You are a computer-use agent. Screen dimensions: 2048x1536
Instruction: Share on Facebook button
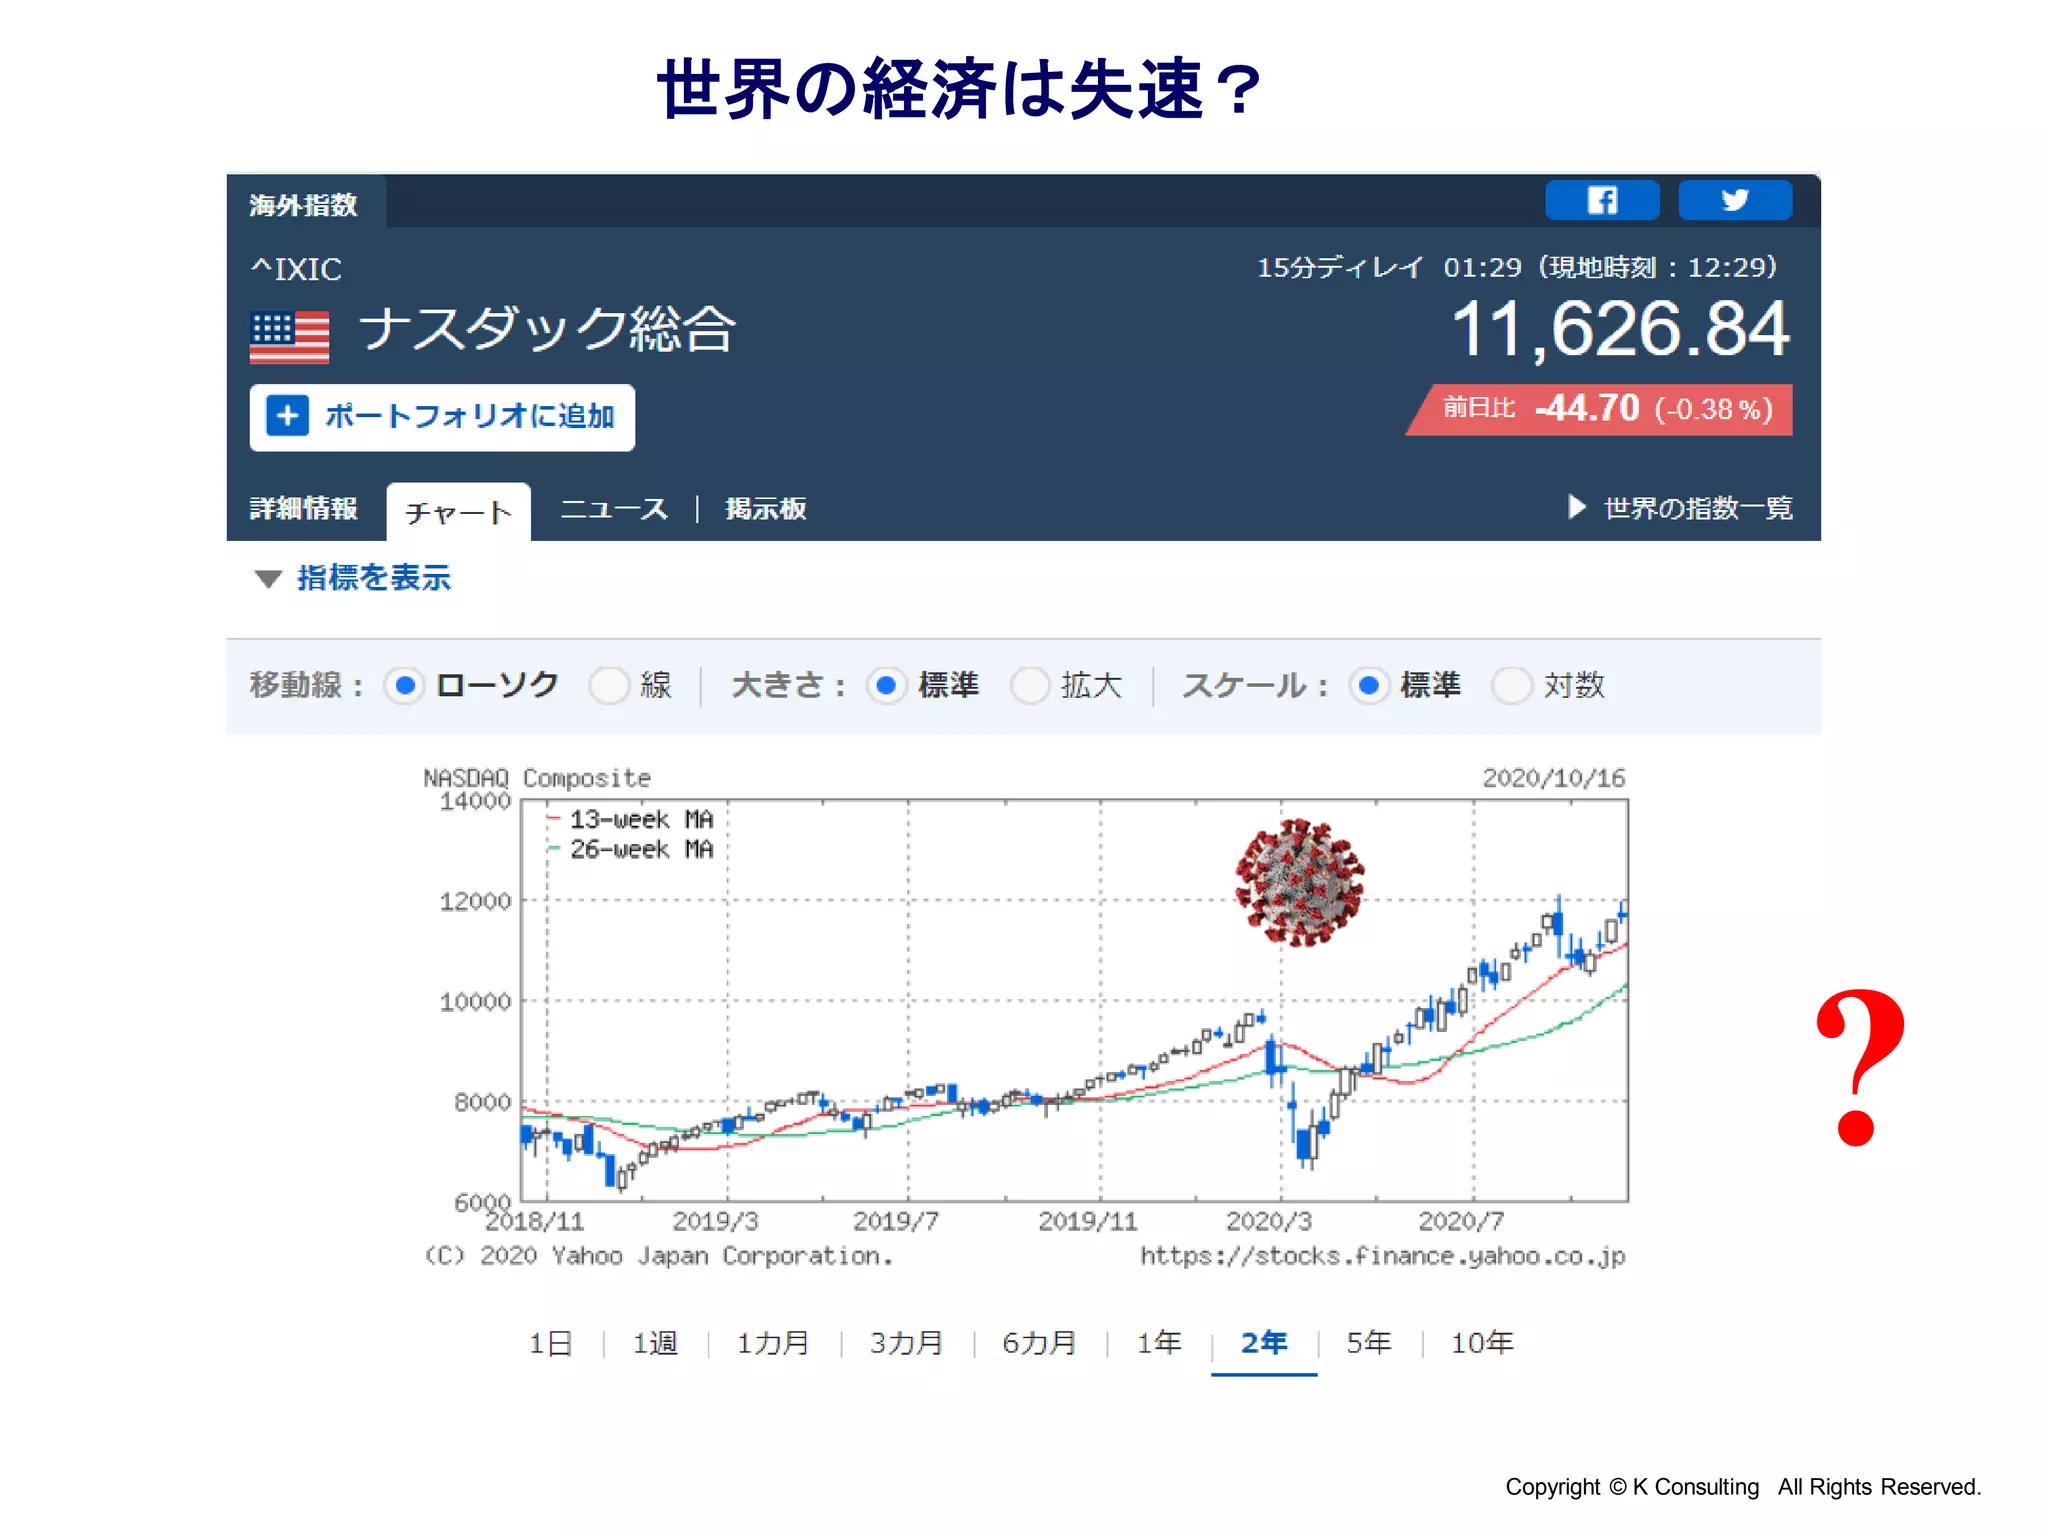point(1602,200)
